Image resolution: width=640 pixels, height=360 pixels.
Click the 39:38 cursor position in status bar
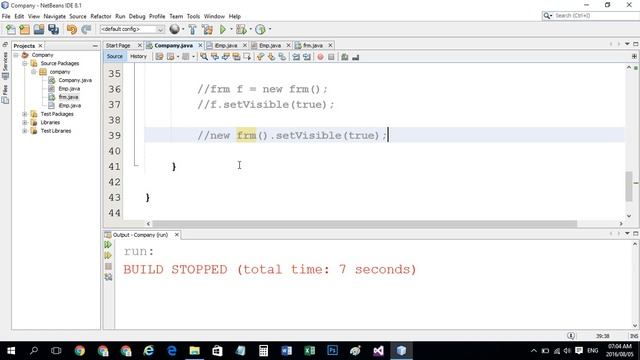pos(602,336)
